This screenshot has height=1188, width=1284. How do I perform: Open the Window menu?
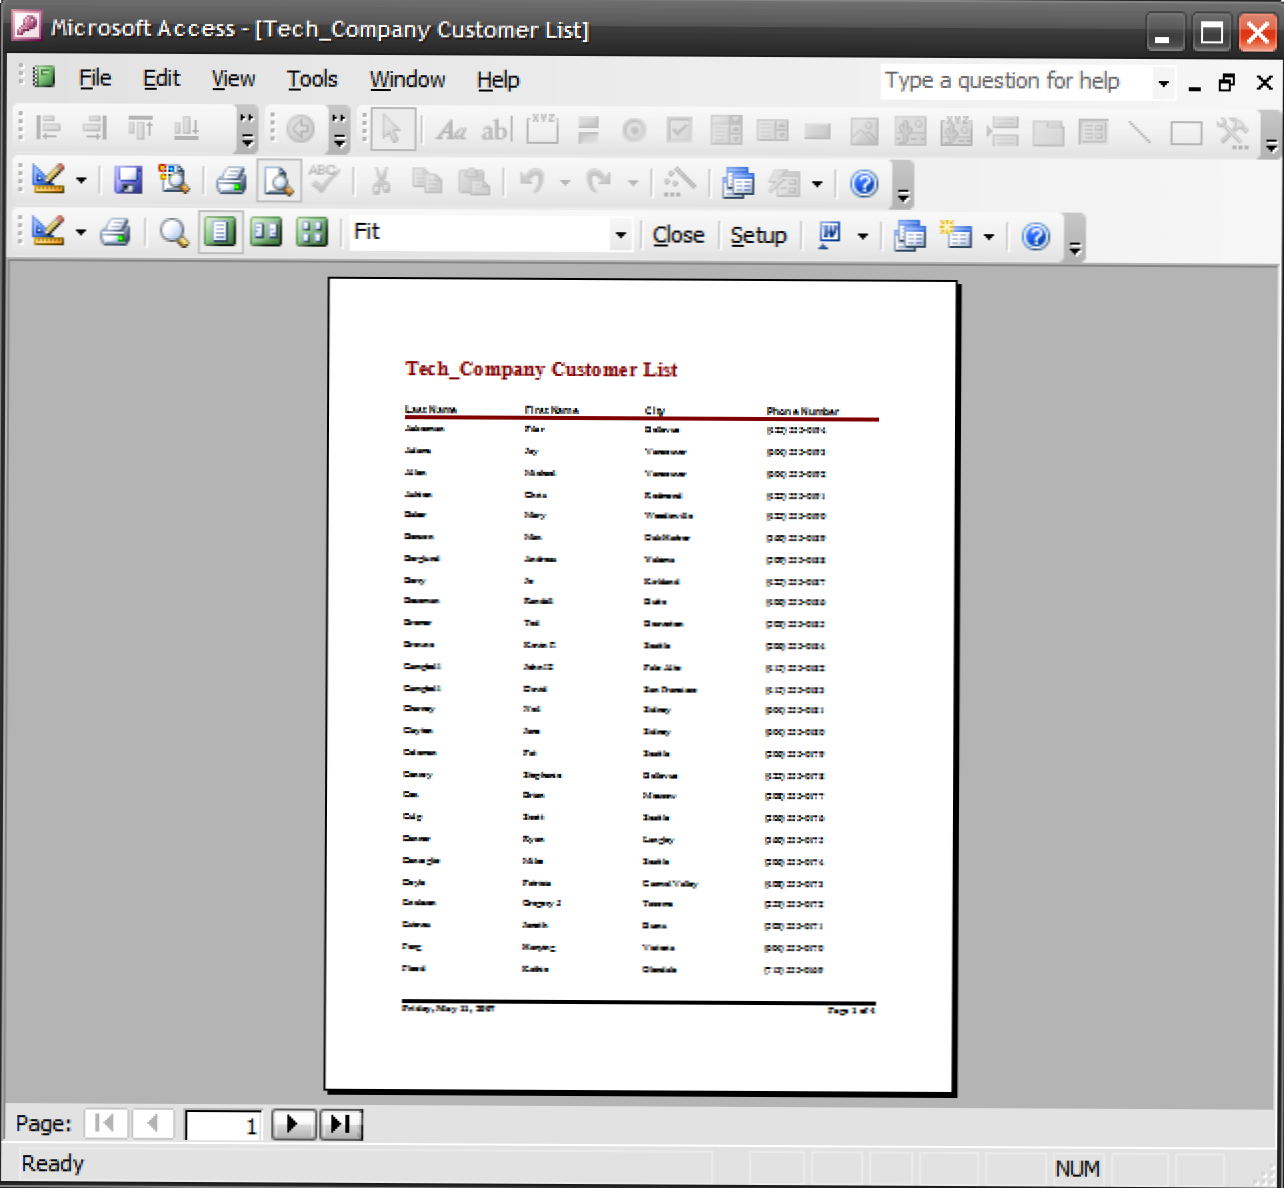pos(407,80)
